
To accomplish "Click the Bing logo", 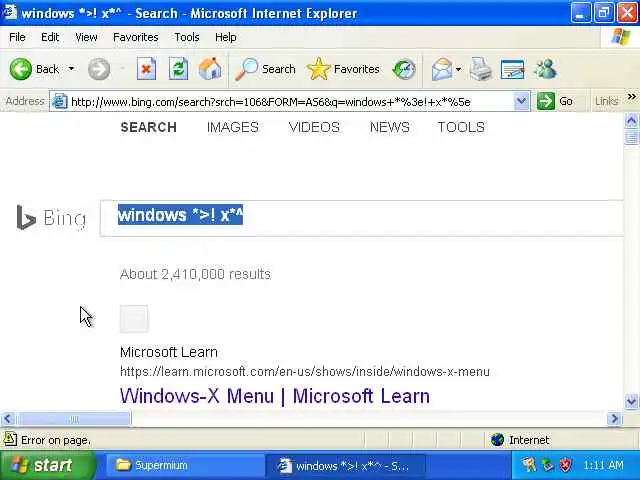I will (51, 218).
